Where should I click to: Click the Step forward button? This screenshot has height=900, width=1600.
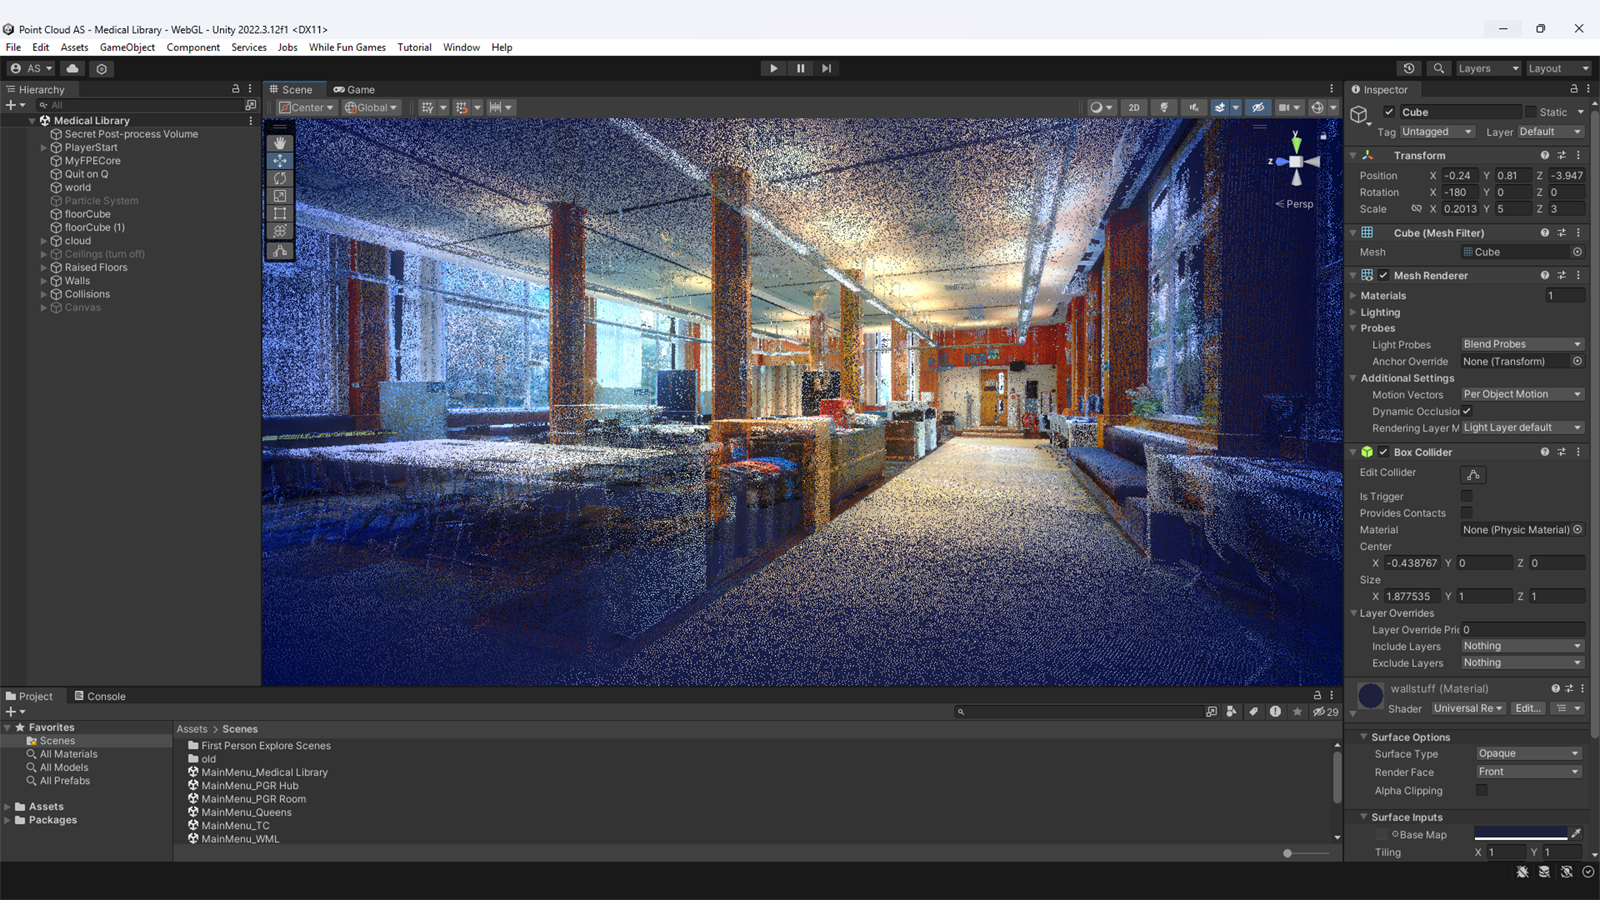click(x=826, y=68)
